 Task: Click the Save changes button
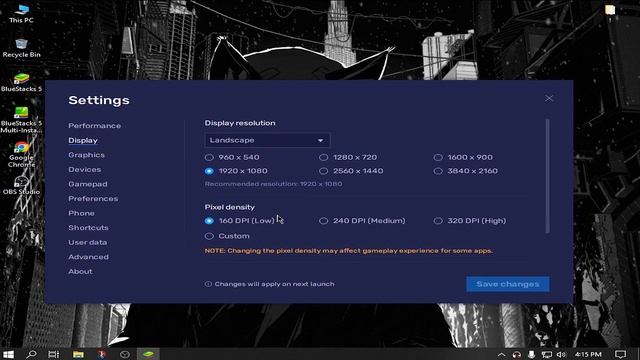[x=508, y=284]
